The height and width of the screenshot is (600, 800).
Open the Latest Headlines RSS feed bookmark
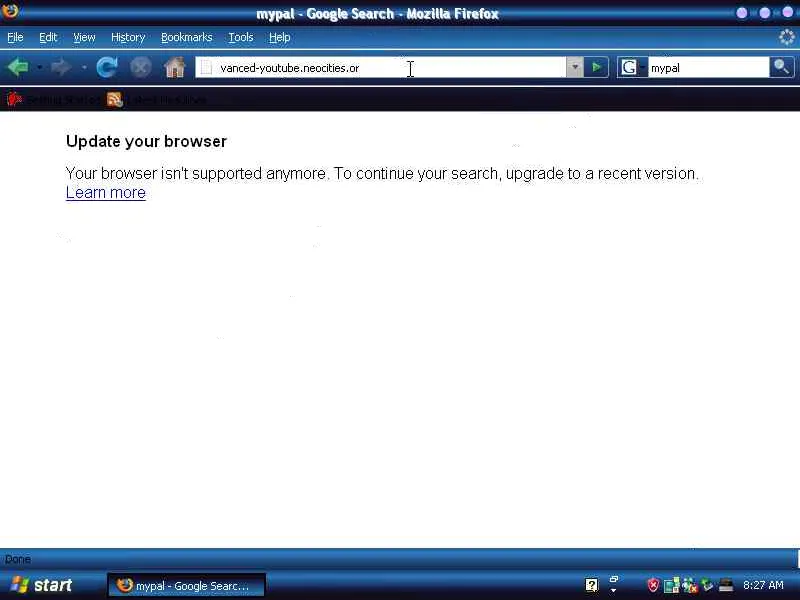[157, 99]
